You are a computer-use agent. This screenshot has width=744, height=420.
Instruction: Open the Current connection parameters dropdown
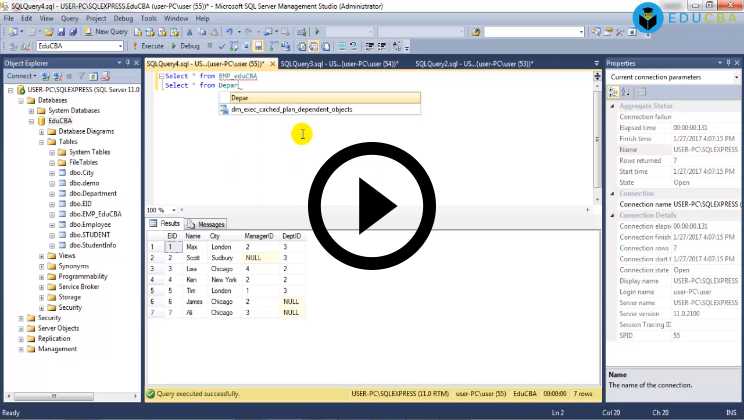736,77
